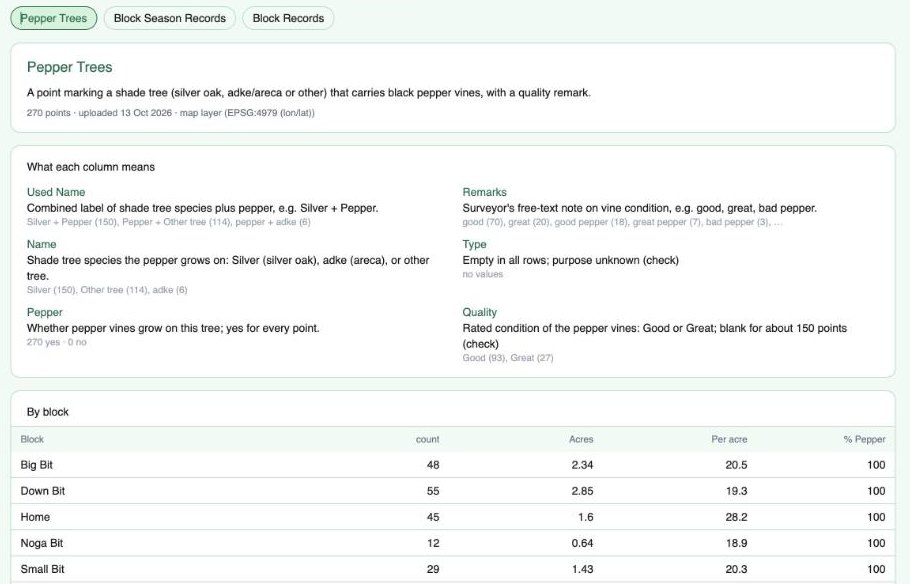Click the 100 % Pepper value in Home row

click(876, 517)
